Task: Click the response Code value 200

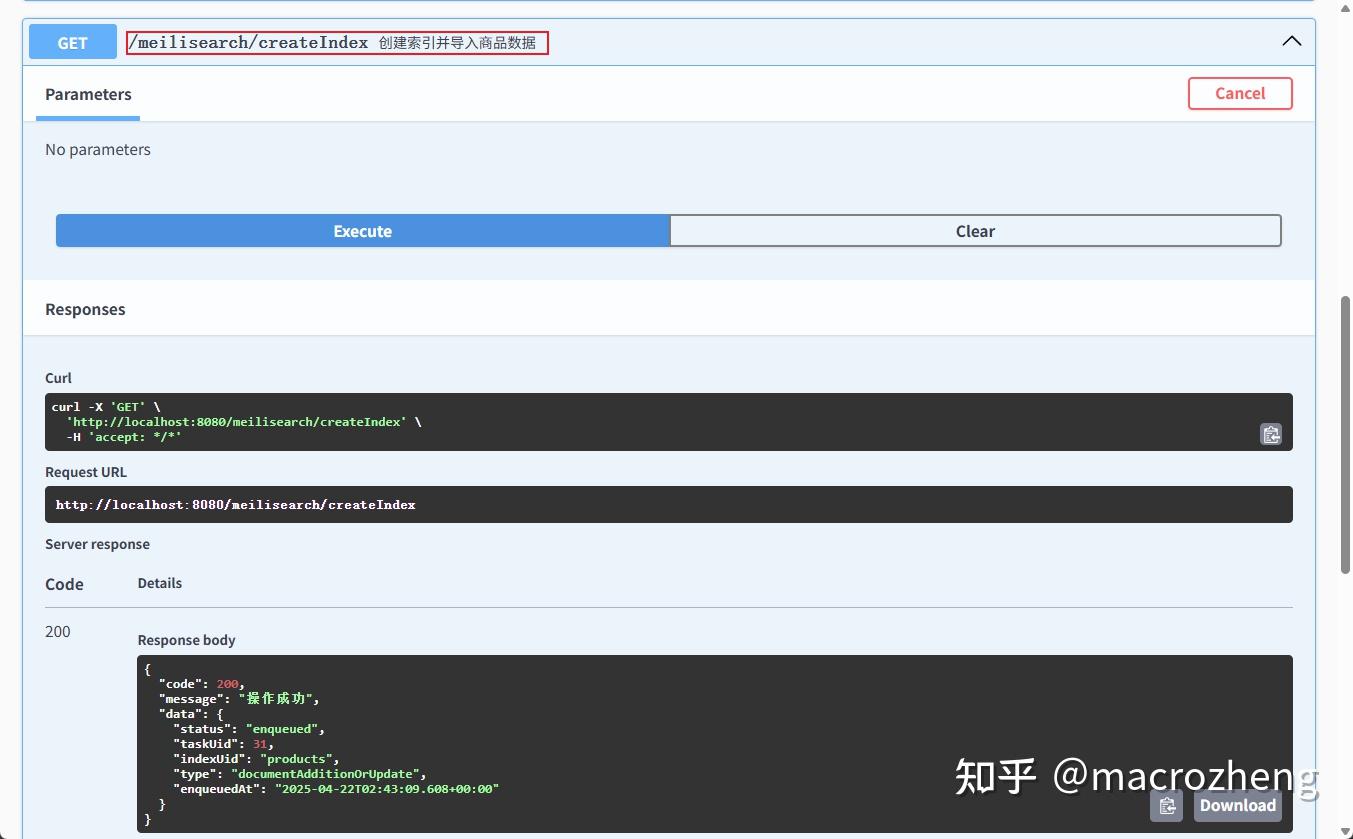Action: pos(57,631)
